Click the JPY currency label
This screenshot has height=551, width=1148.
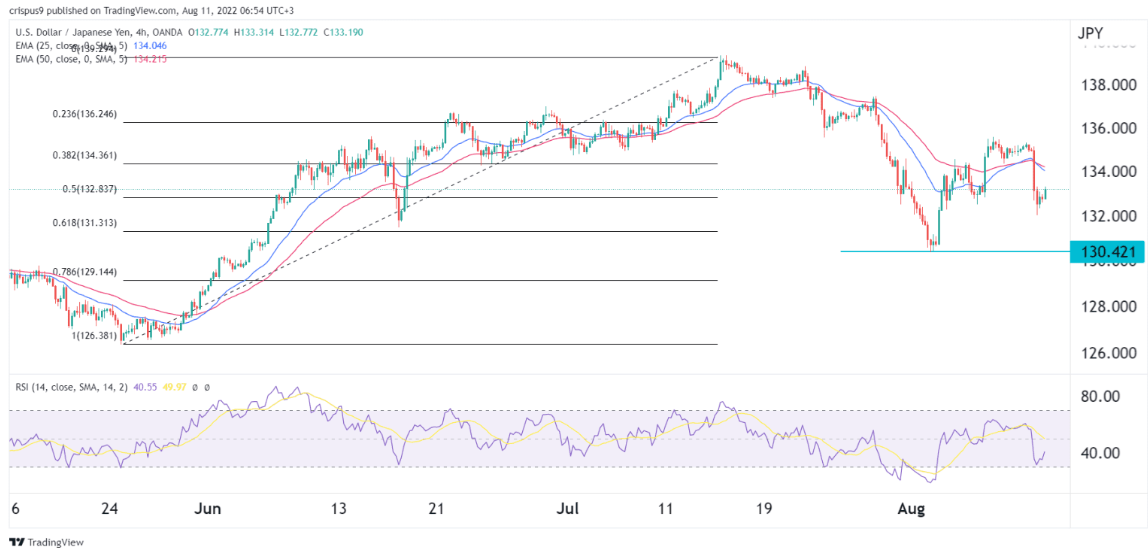click(1091, 33)
